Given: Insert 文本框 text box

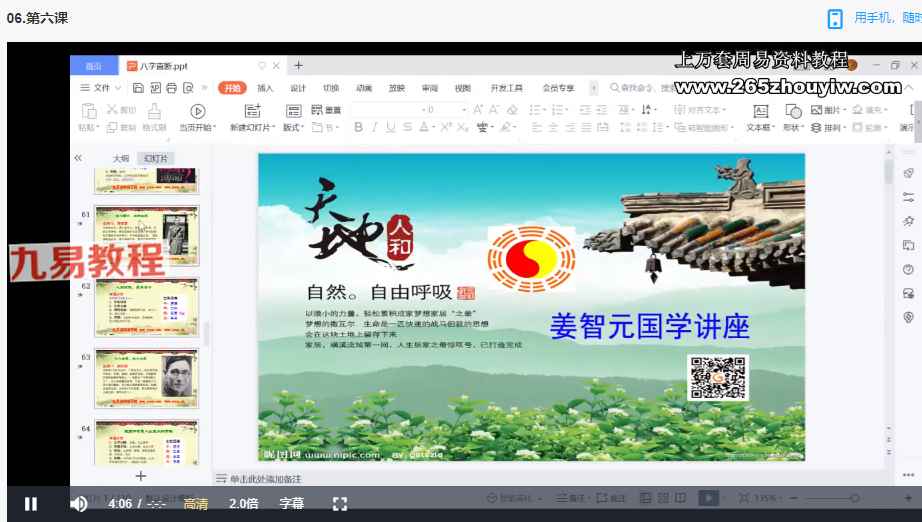Looking at the screenshot, I should point(760,116).
